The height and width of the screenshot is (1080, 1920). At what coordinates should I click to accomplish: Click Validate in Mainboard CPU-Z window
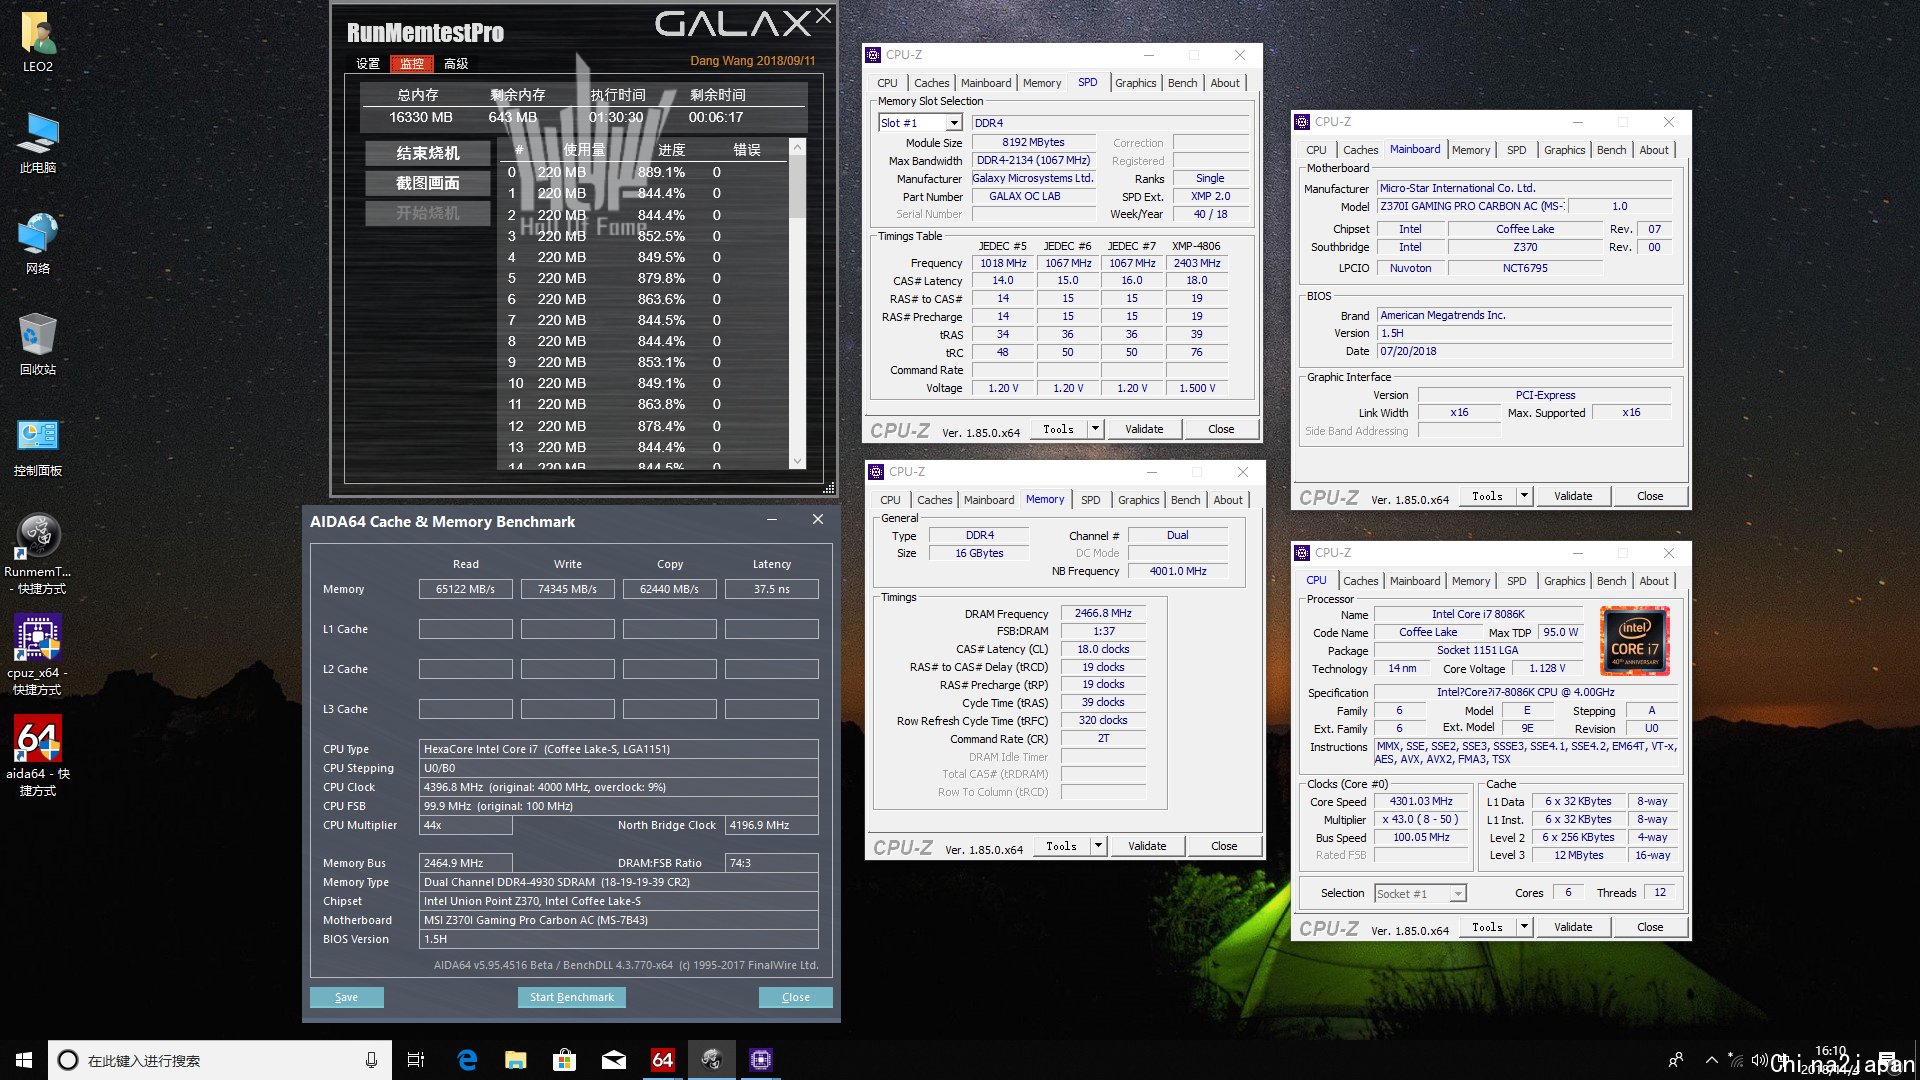tap(1573, 496)
